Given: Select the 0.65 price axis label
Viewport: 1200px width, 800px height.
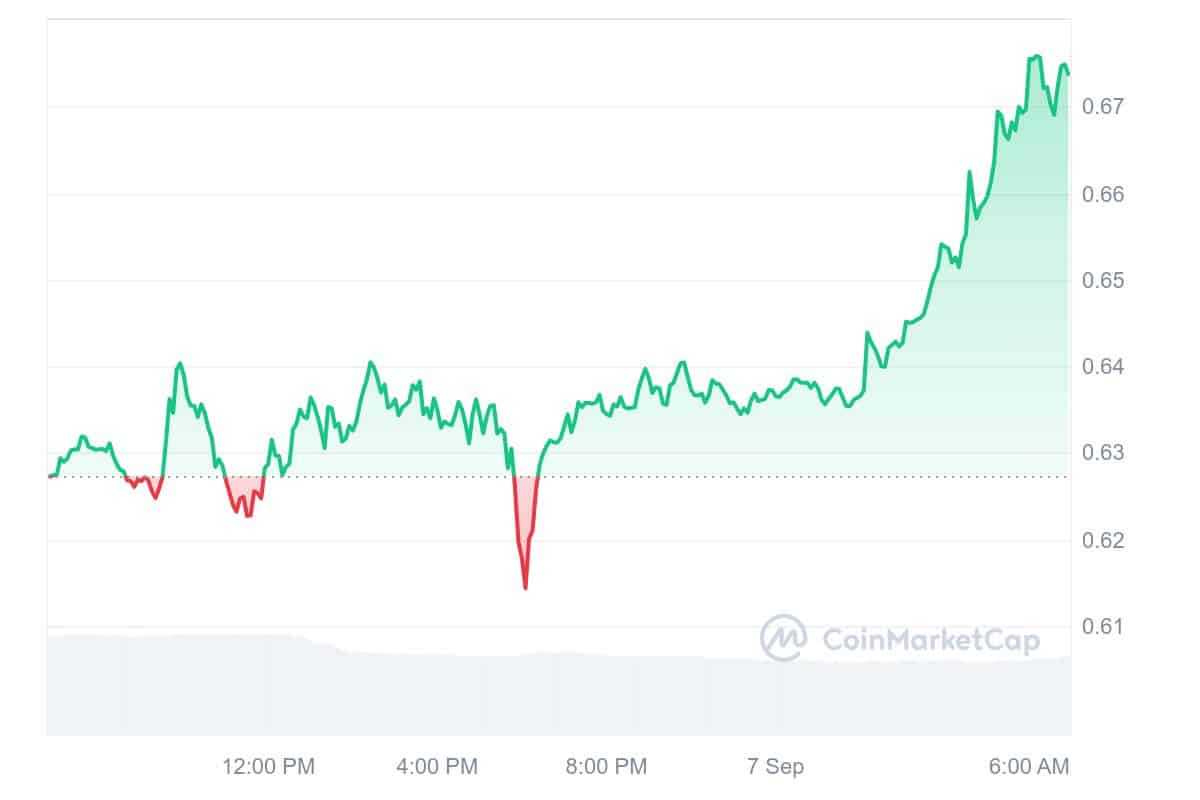Looking at the screenshot, I should pyautogui.click(x=1105, y=280).
